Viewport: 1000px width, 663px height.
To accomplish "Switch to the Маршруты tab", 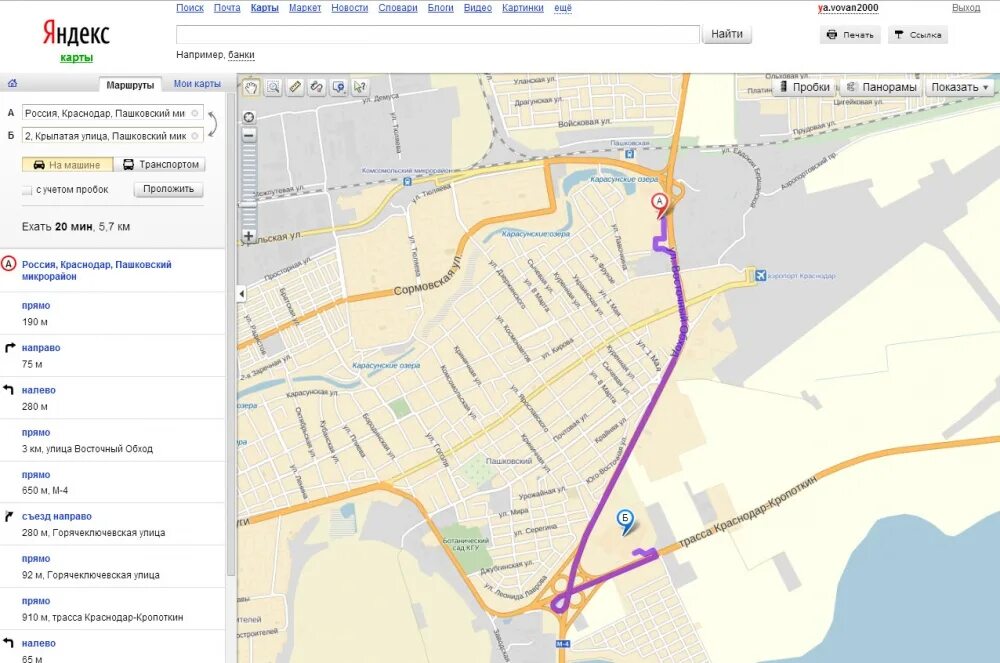I will pyautogui.click(x=130, y=85).
